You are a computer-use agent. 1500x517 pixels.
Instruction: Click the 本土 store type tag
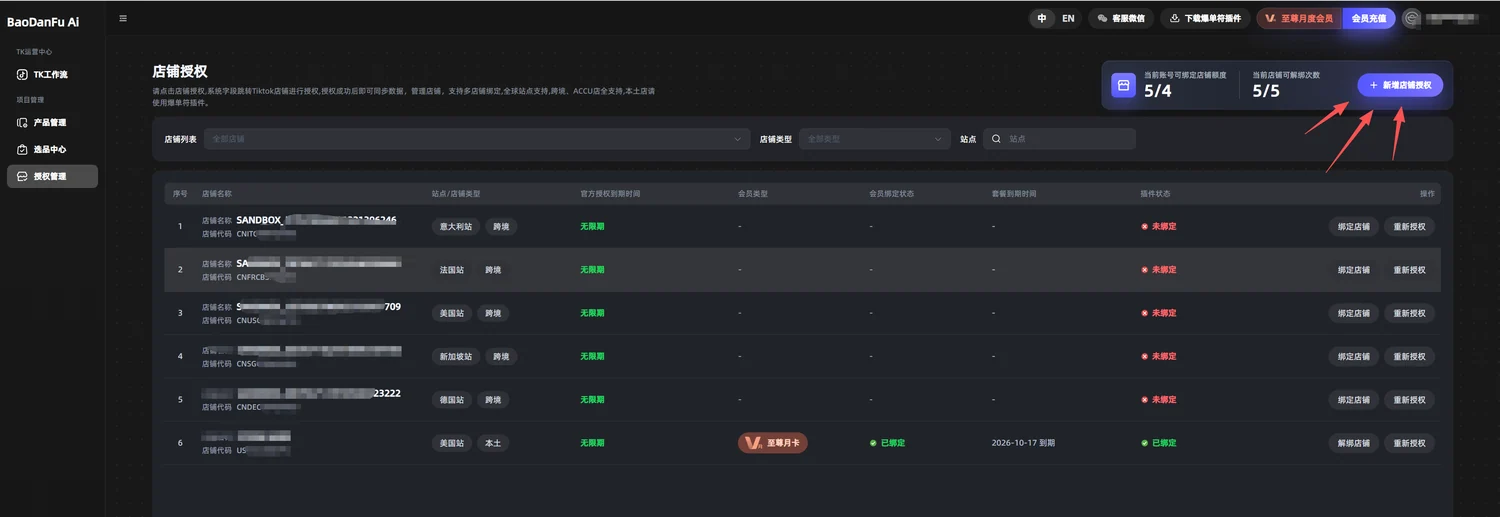pos(493,443)
